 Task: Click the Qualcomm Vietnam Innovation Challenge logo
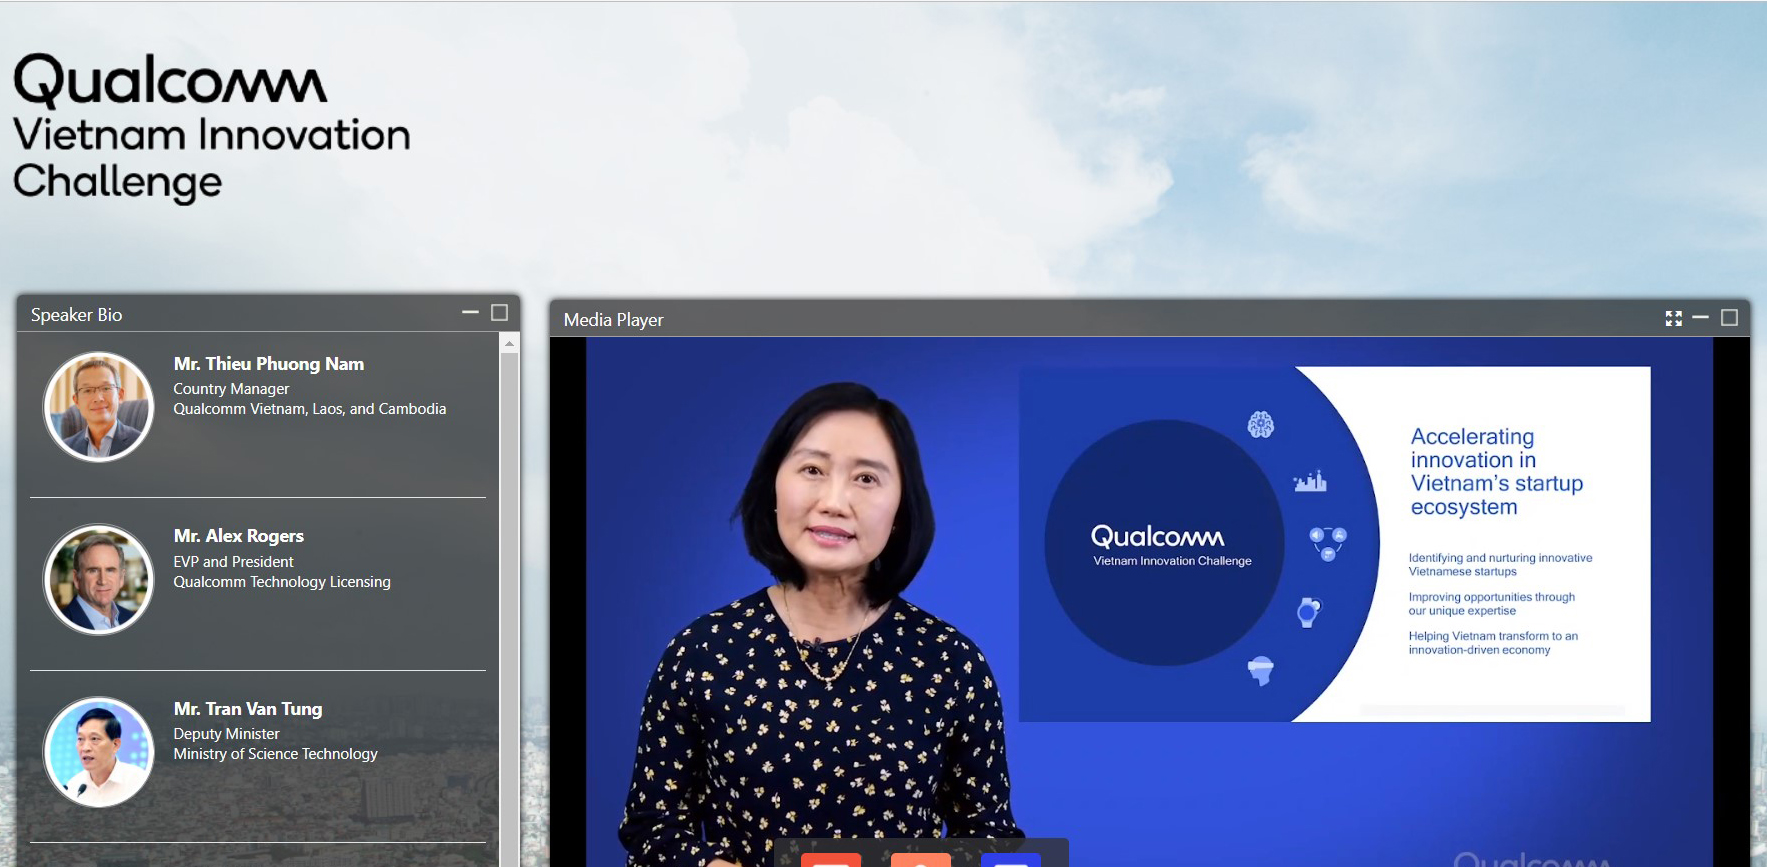click(x=211, y=128)
